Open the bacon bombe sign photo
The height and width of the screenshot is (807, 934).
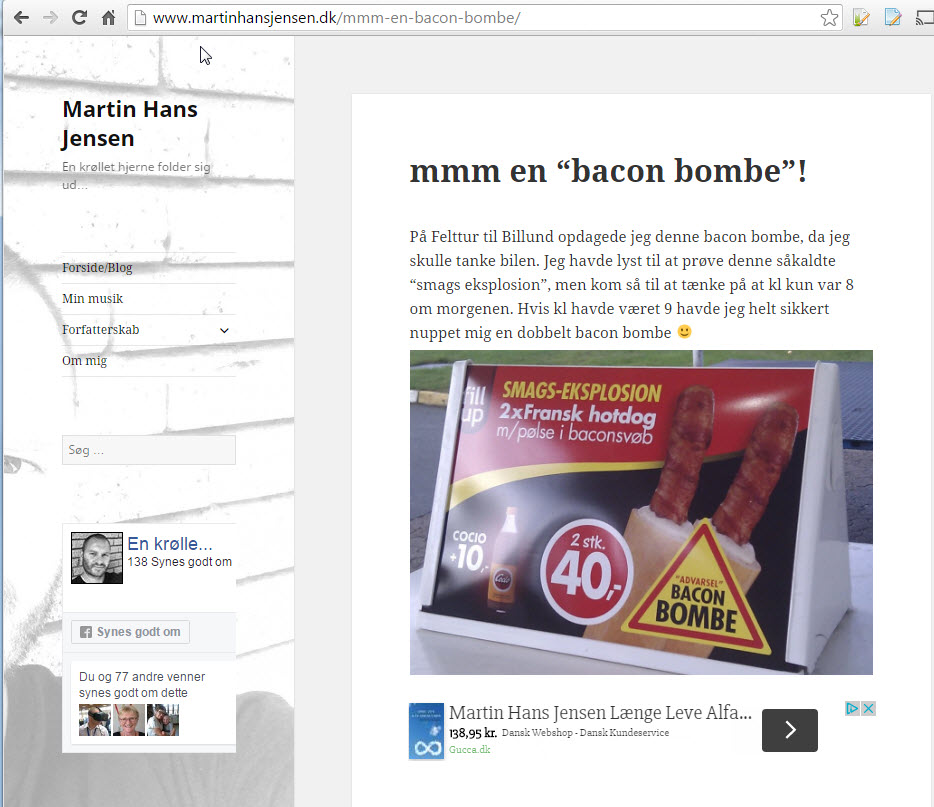click(641, 512)
